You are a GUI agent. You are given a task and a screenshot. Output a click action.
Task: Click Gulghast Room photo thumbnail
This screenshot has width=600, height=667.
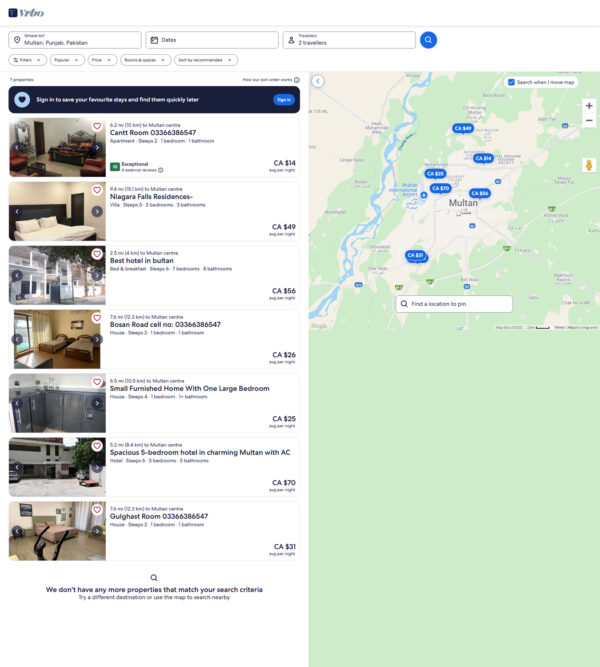point(57,531)
